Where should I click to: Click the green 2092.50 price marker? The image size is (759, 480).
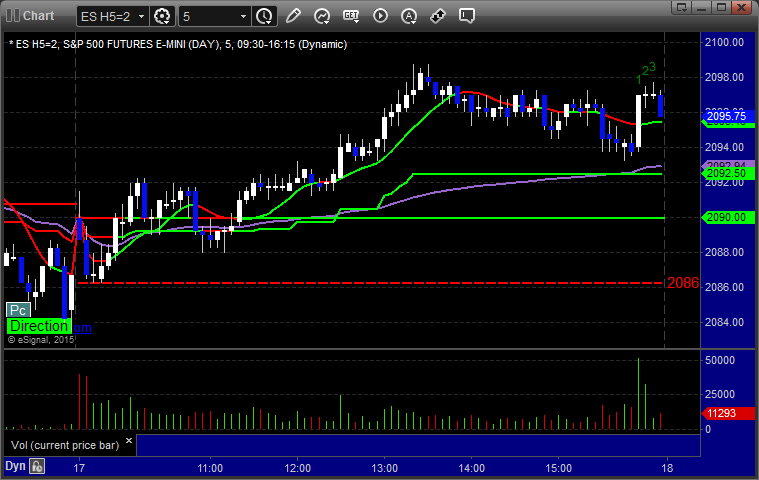tap(727, 173)
